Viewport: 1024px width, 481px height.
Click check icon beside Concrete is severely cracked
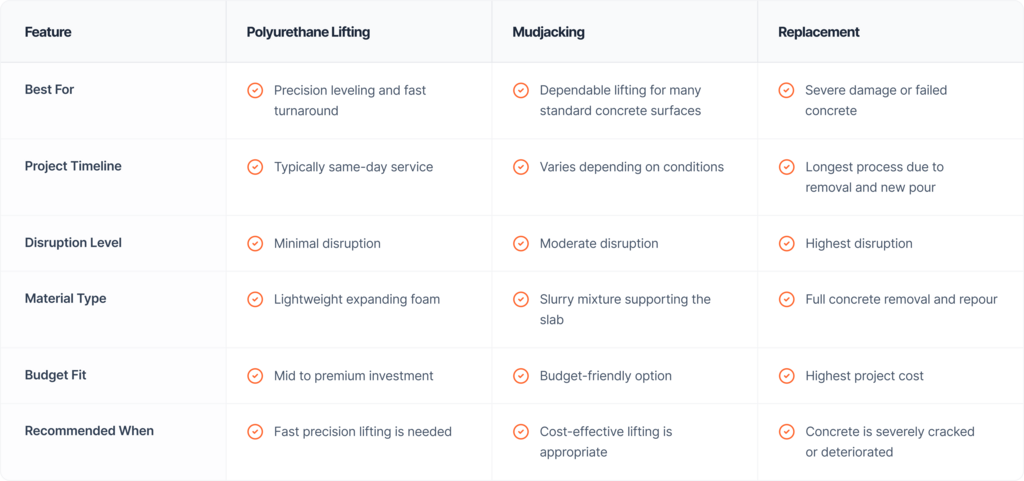(x=787, y=432)
